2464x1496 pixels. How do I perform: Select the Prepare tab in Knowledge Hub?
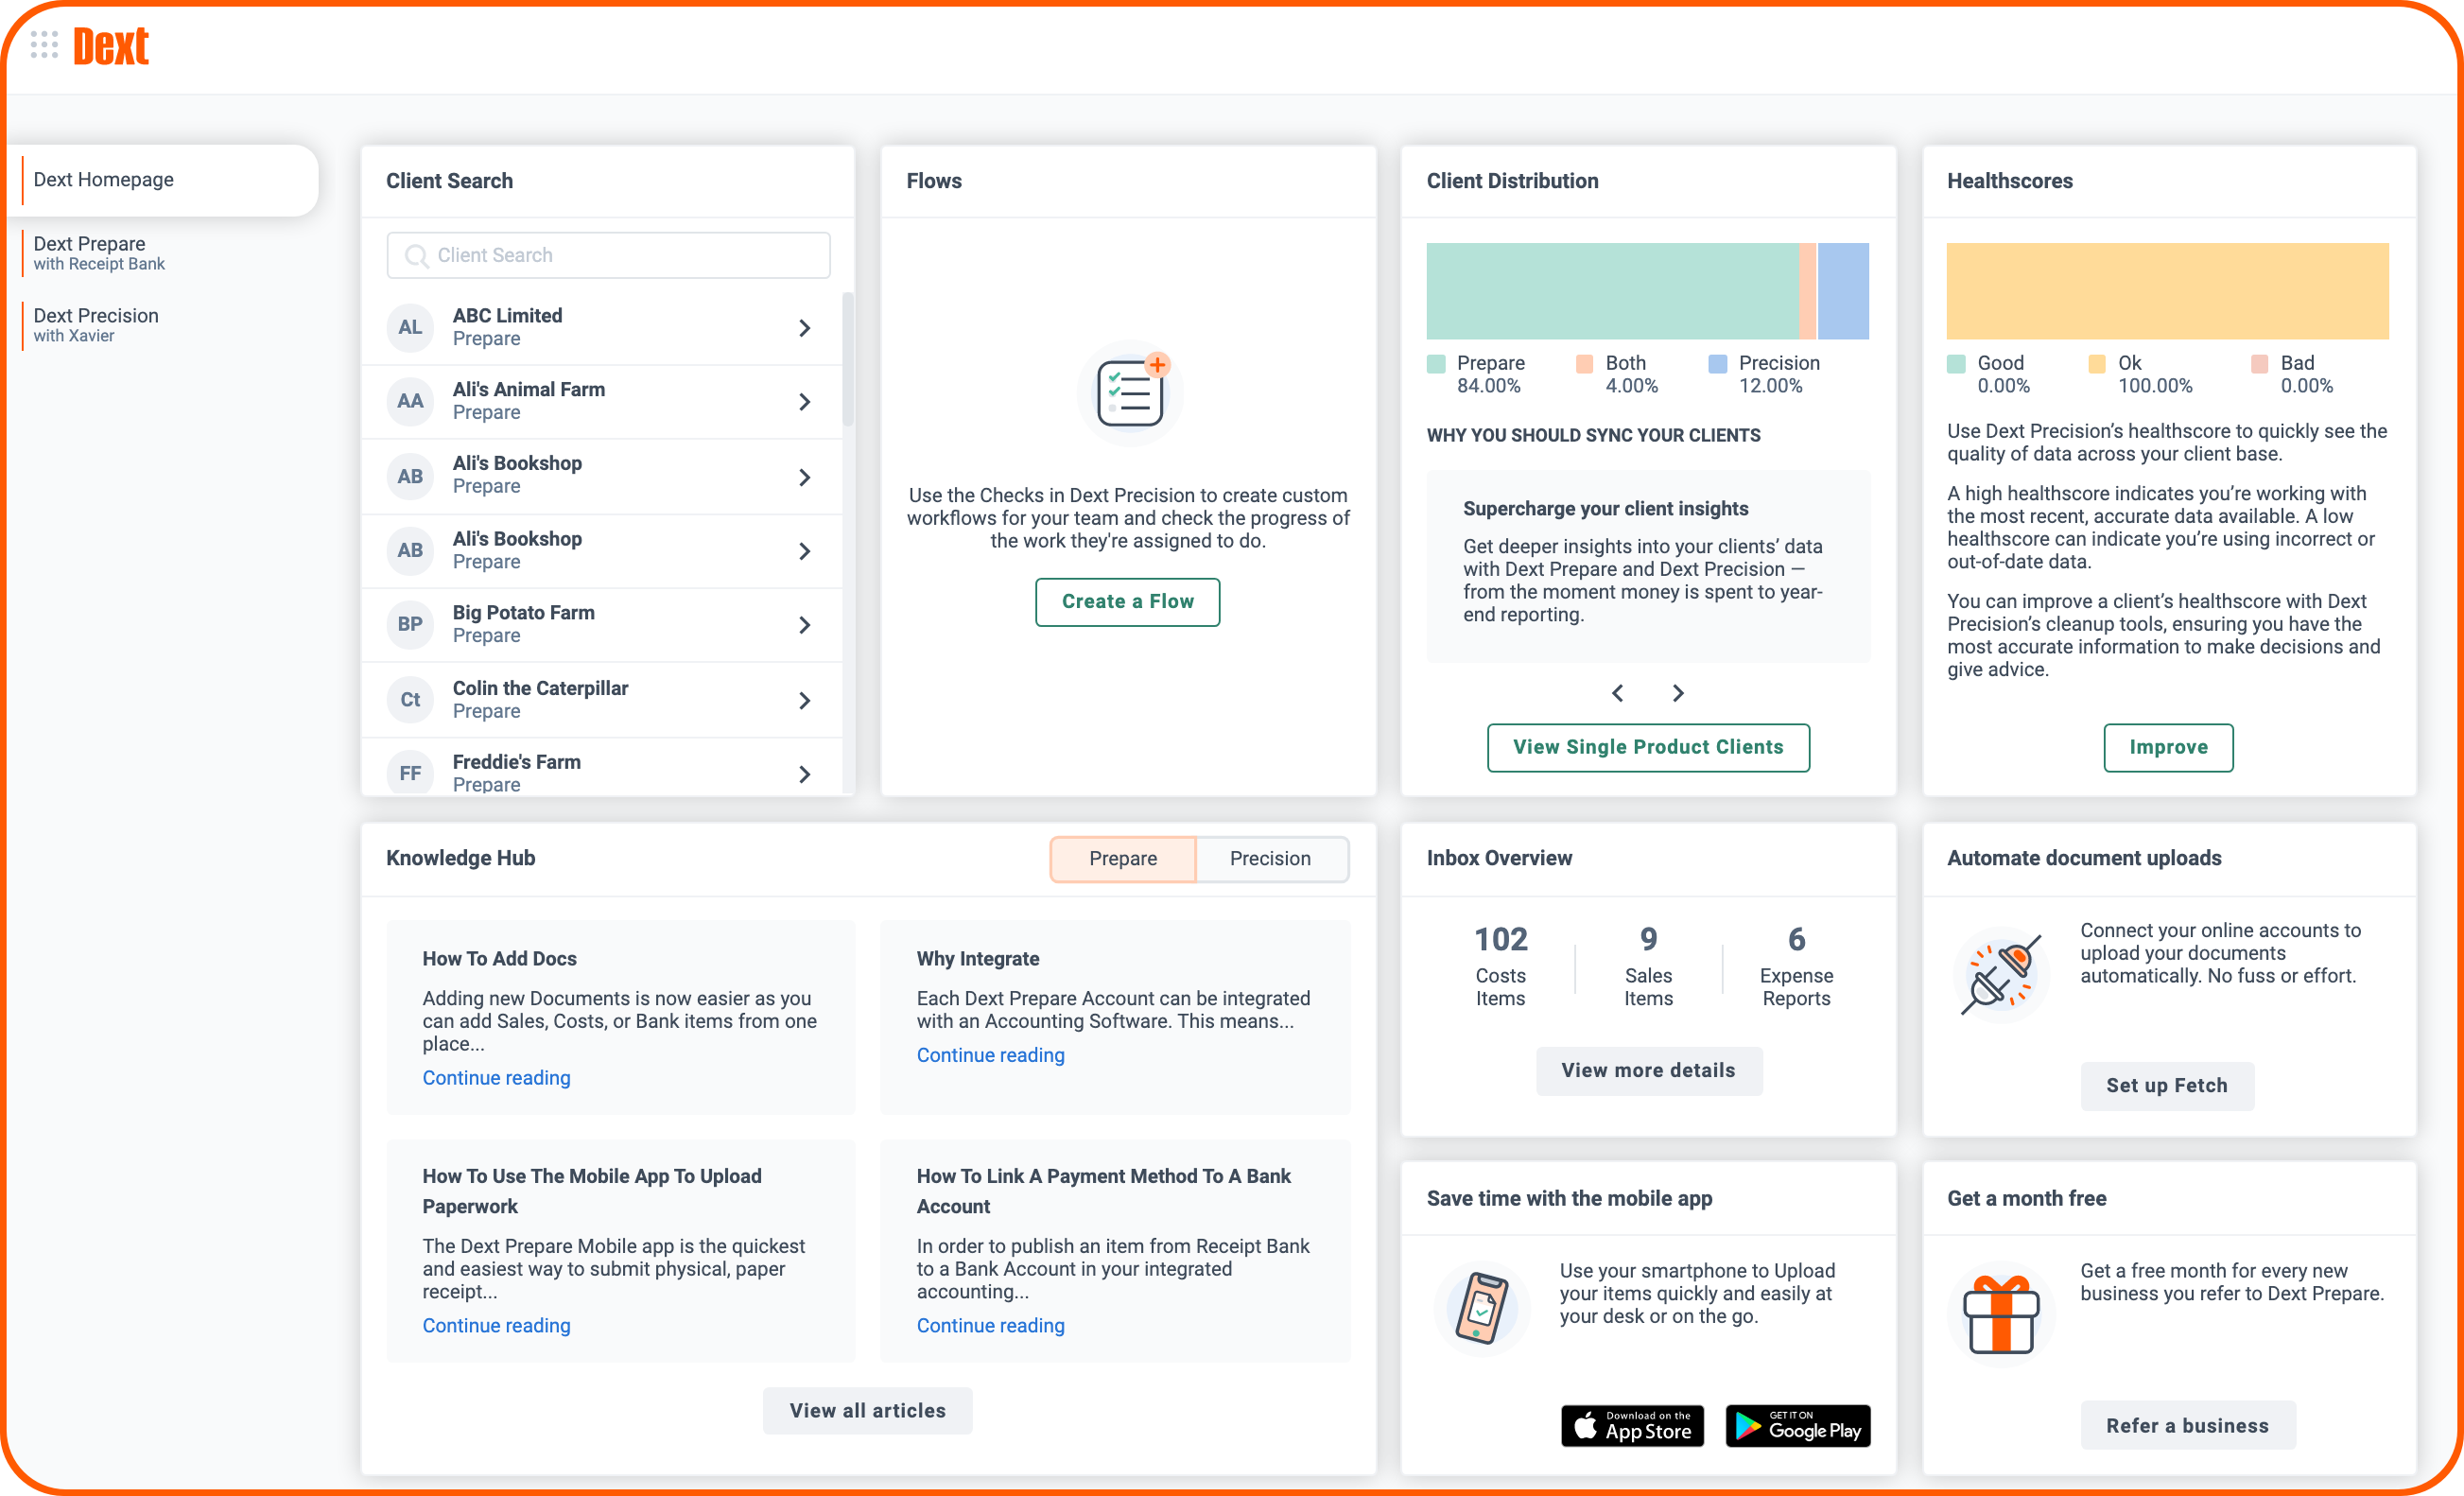tap(1123, 859)
